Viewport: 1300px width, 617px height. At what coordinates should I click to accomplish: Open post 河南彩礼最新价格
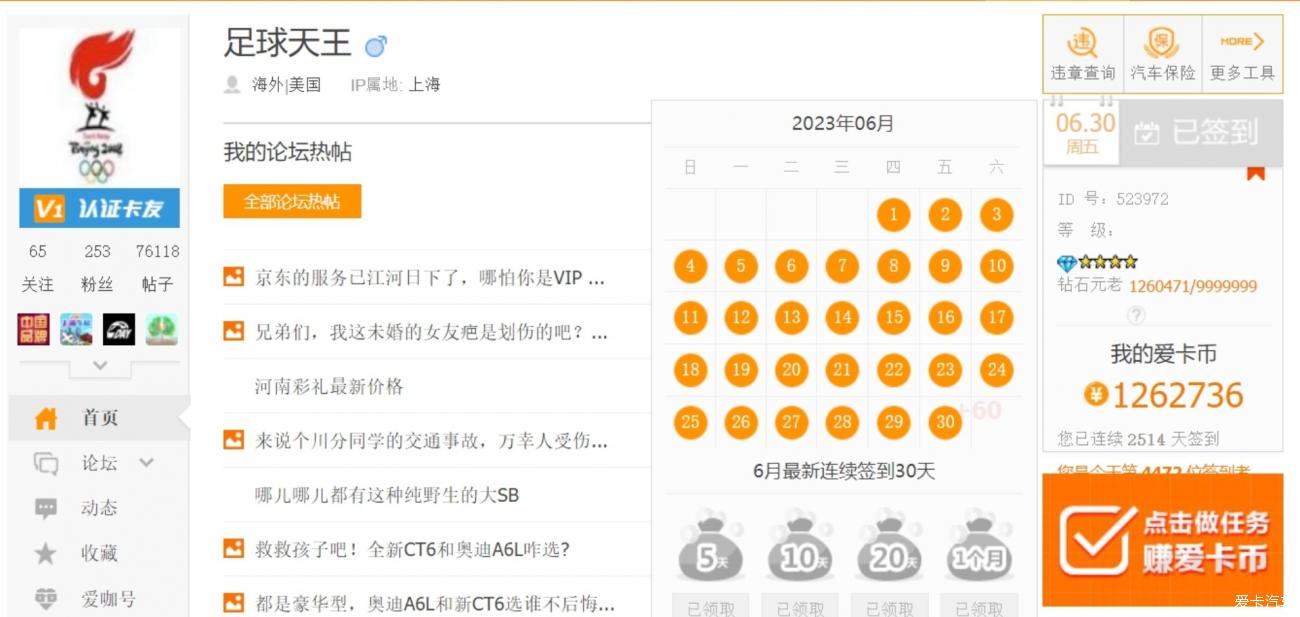tap(329, 386)
